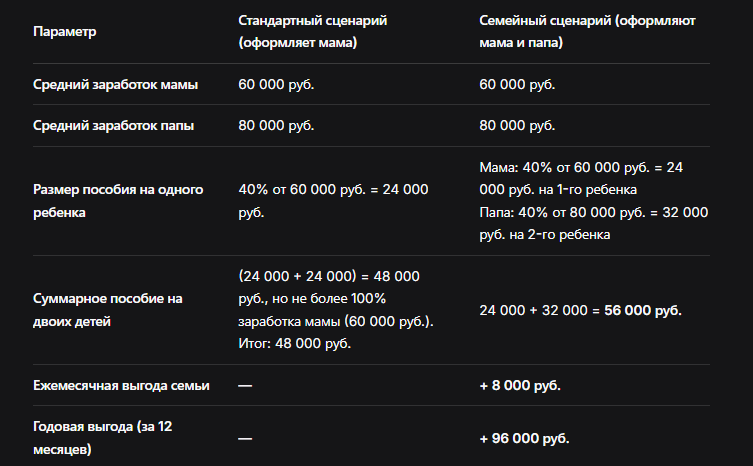Click '80 000 руб.' in the family scenario column

tap(517, 126)
